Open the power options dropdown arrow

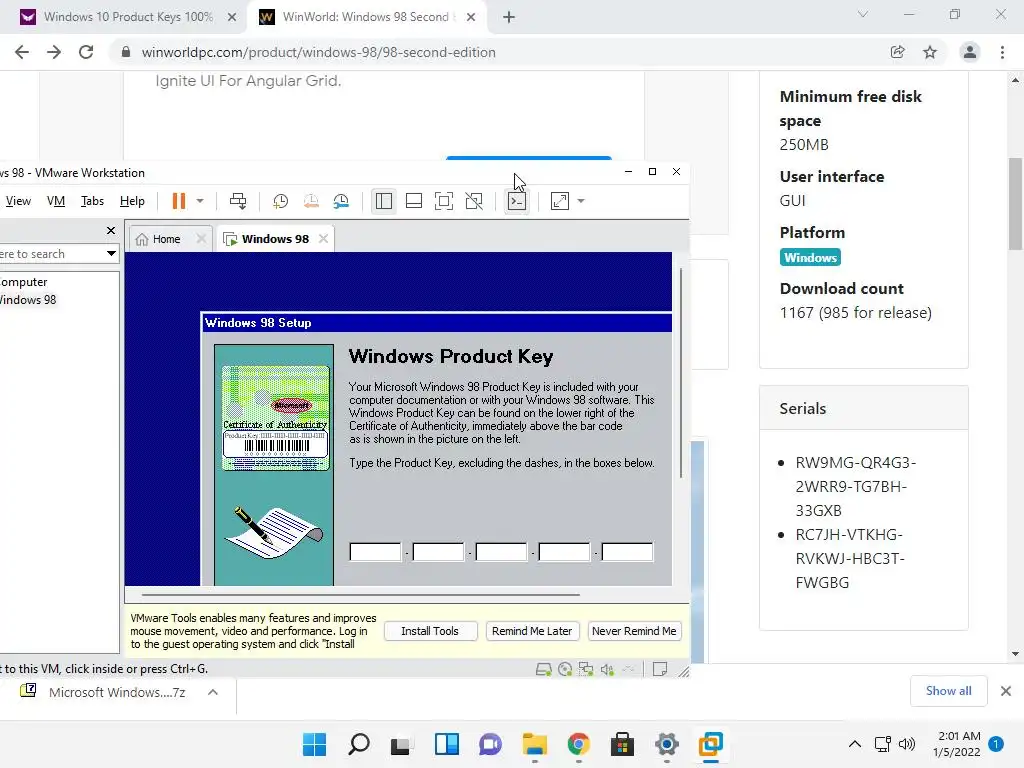point(200,201)
